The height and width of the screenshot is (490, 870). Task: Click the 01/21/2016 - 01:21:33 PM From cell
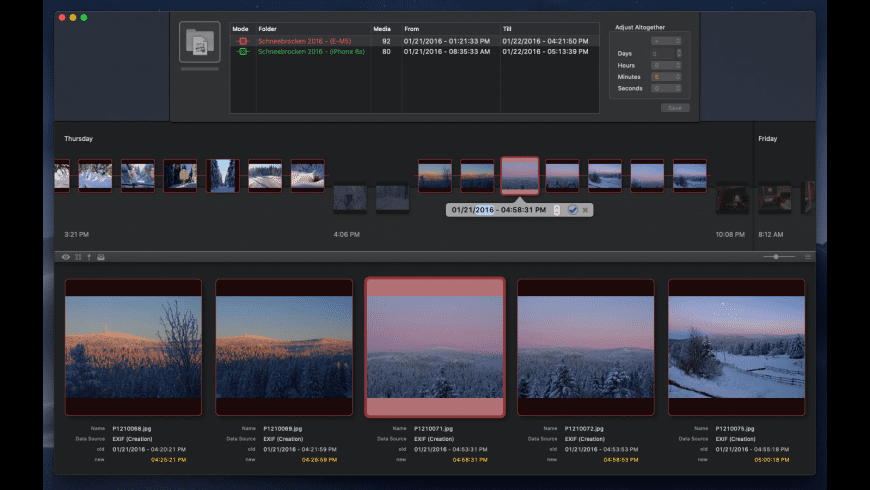coord(447,41)
